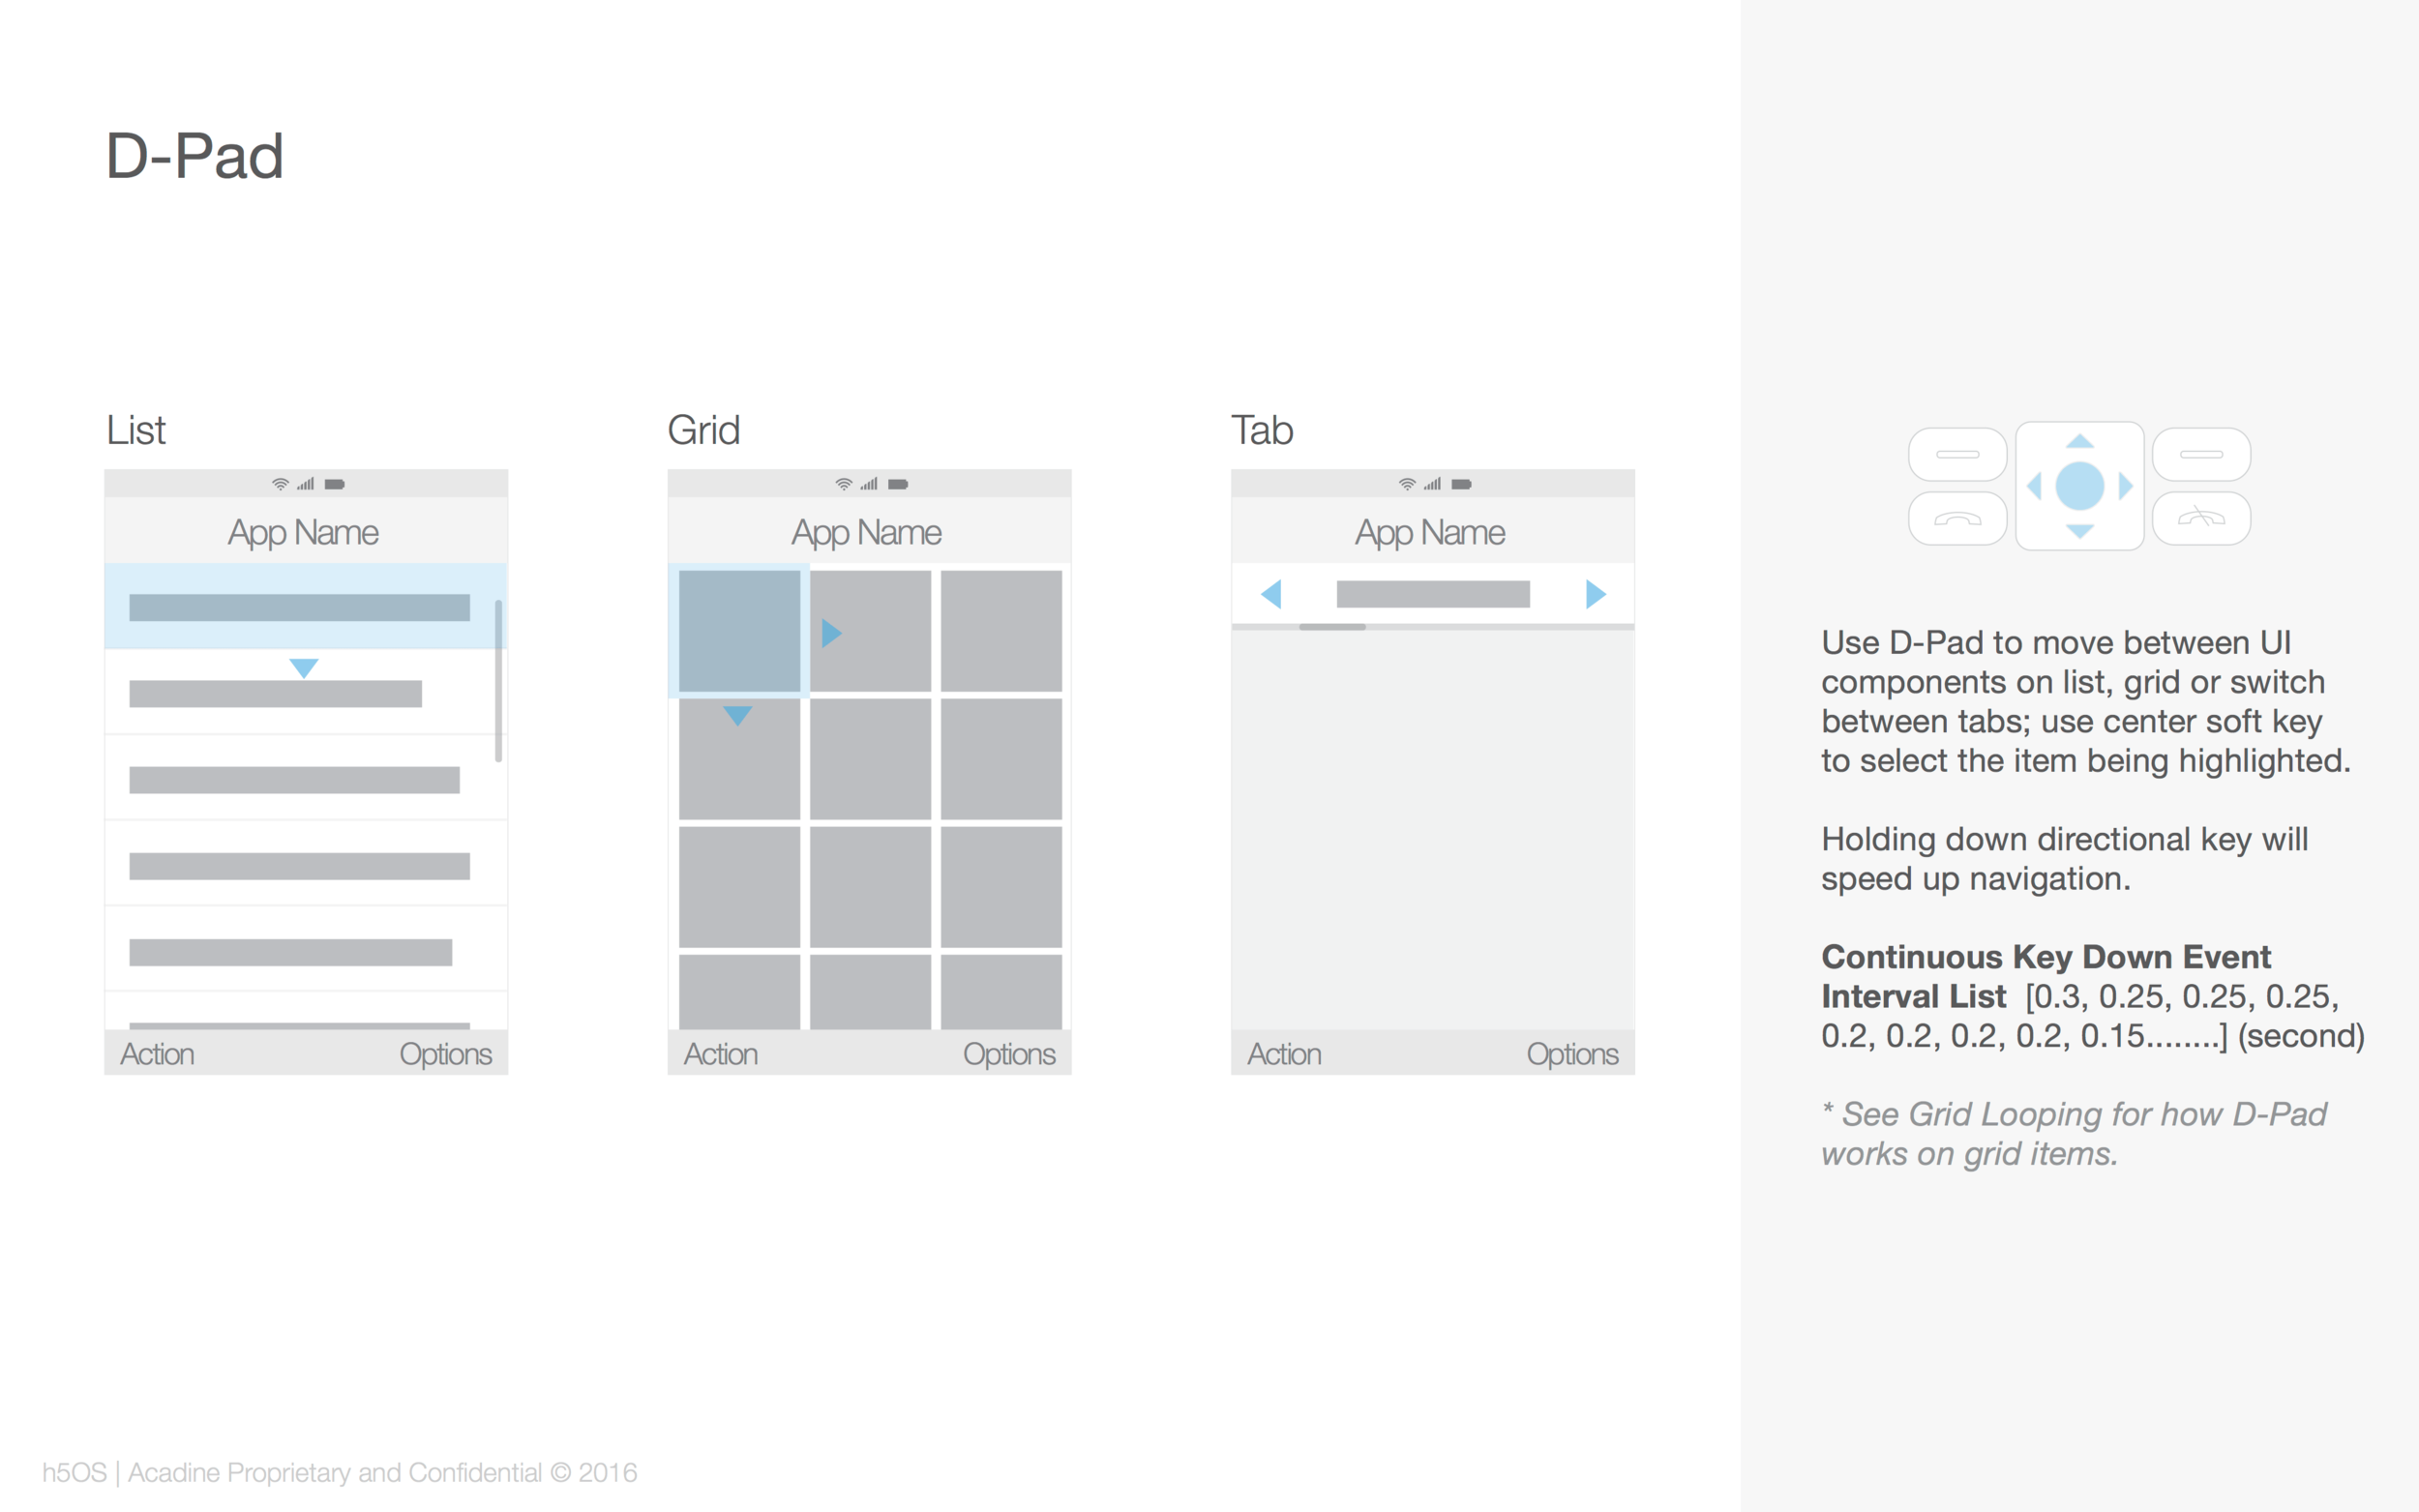Click the top-left soft key on keypad

(1957, 454)
